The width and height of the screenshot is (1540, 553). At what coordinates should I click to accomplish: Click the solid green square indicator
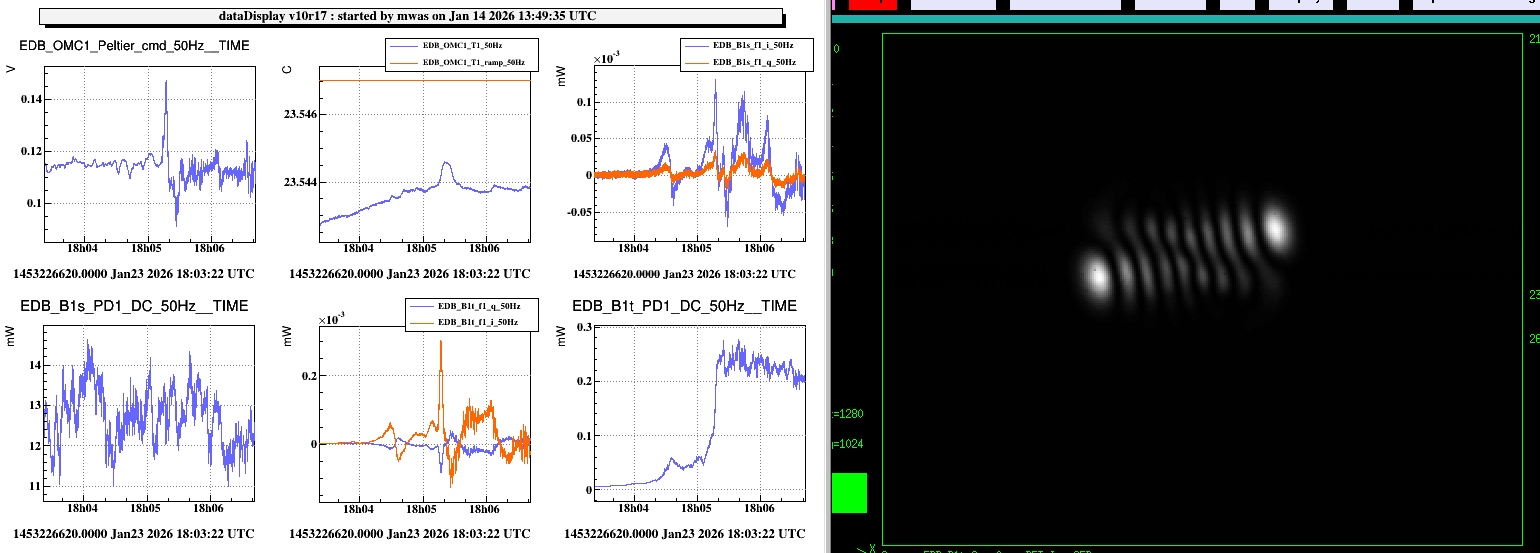point(849,493)
